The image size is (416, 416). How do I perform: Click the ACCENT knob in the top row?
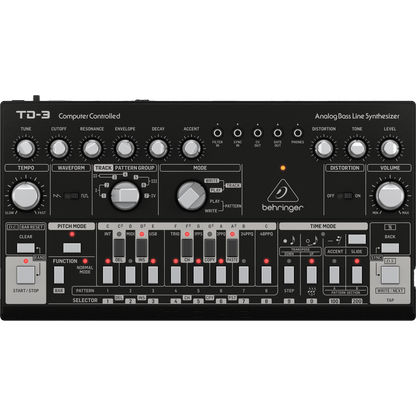(x=191, y=148)
